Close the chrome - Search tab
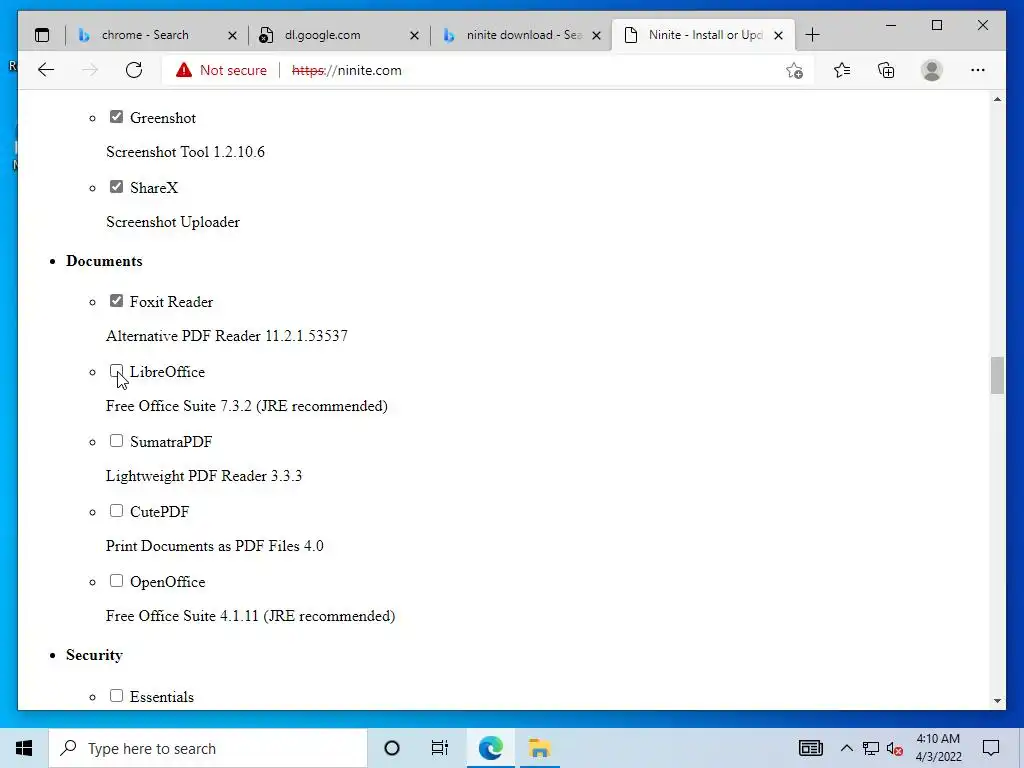 232,35
